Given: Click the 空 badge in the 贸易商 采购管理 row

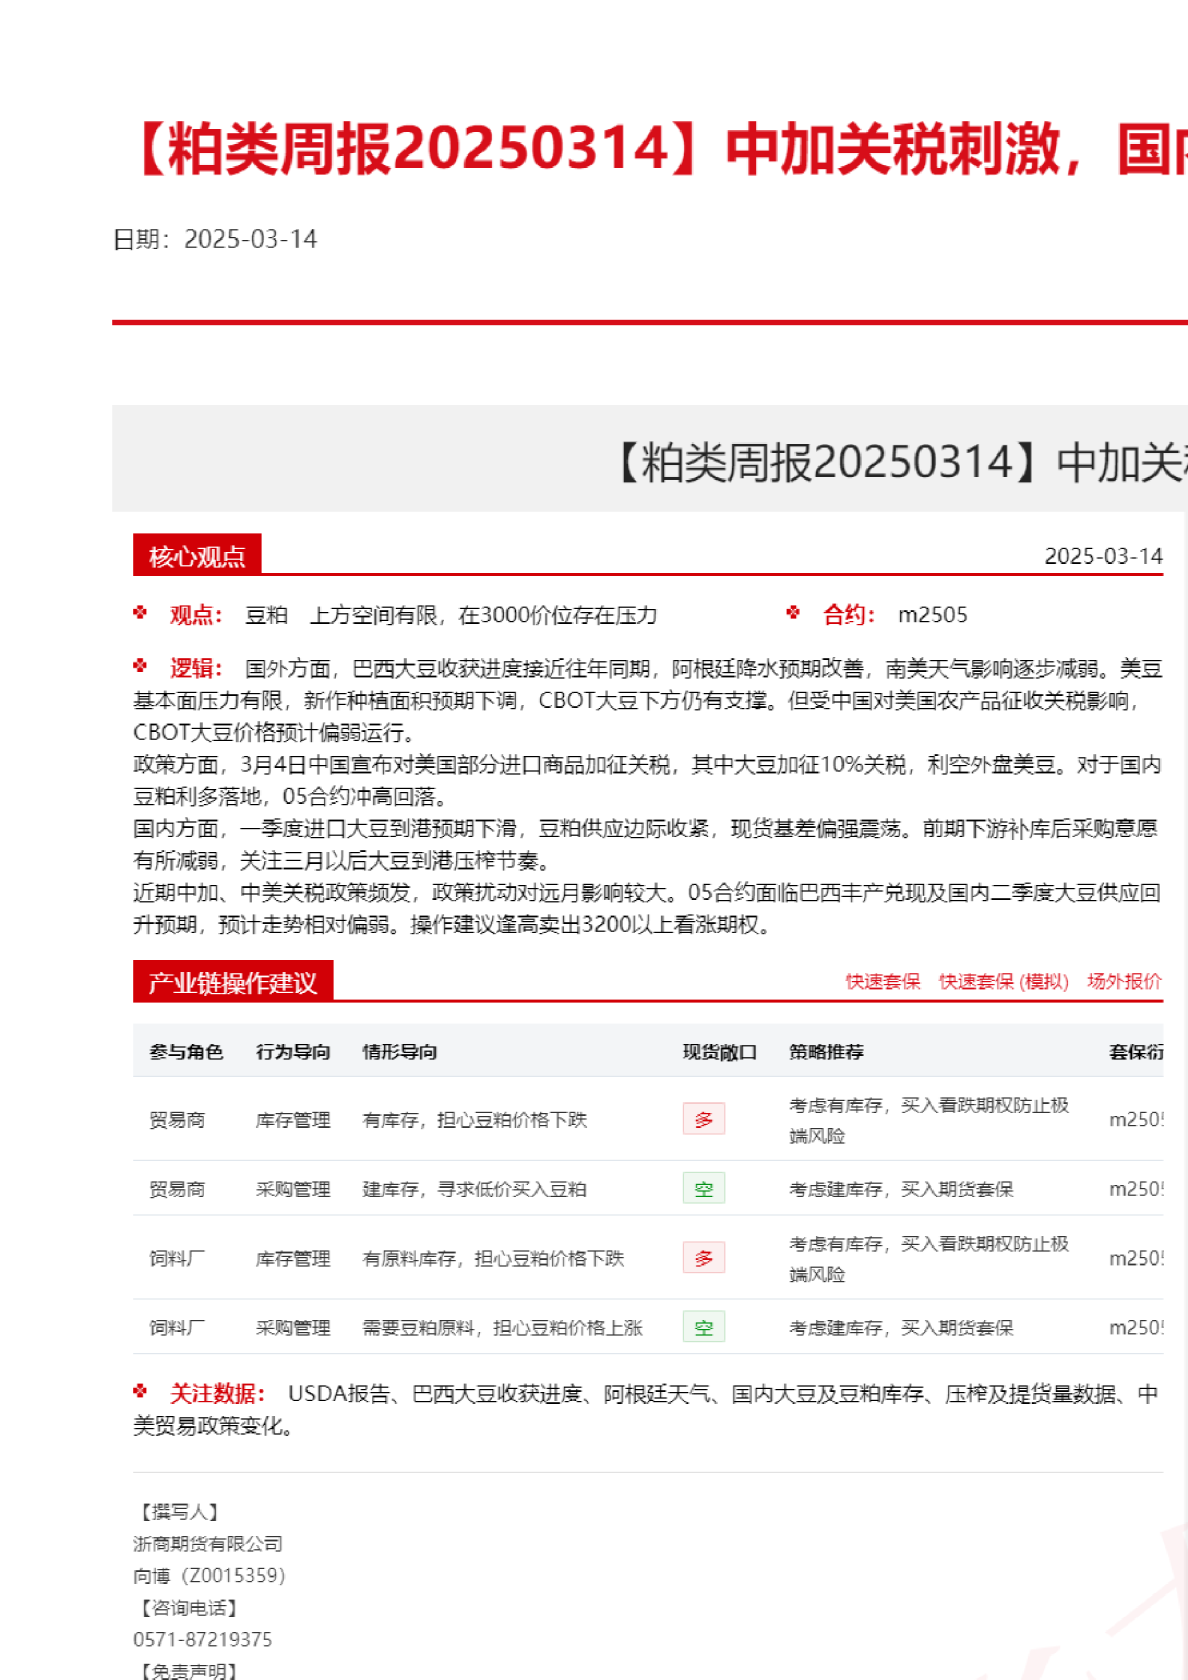Looking at the screenshot, I should pyautogui.click(x=703, y=1188).
